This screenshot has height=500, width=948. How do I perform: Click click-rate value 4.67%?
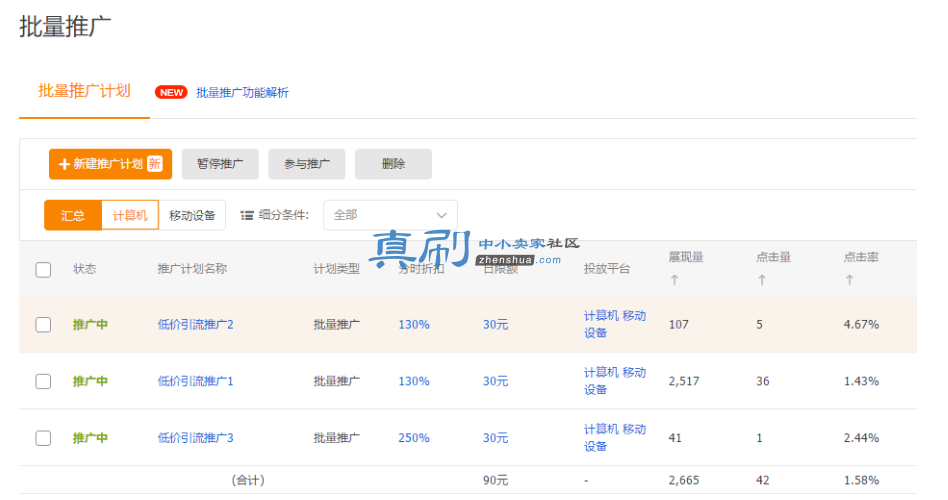coord(861,325)
